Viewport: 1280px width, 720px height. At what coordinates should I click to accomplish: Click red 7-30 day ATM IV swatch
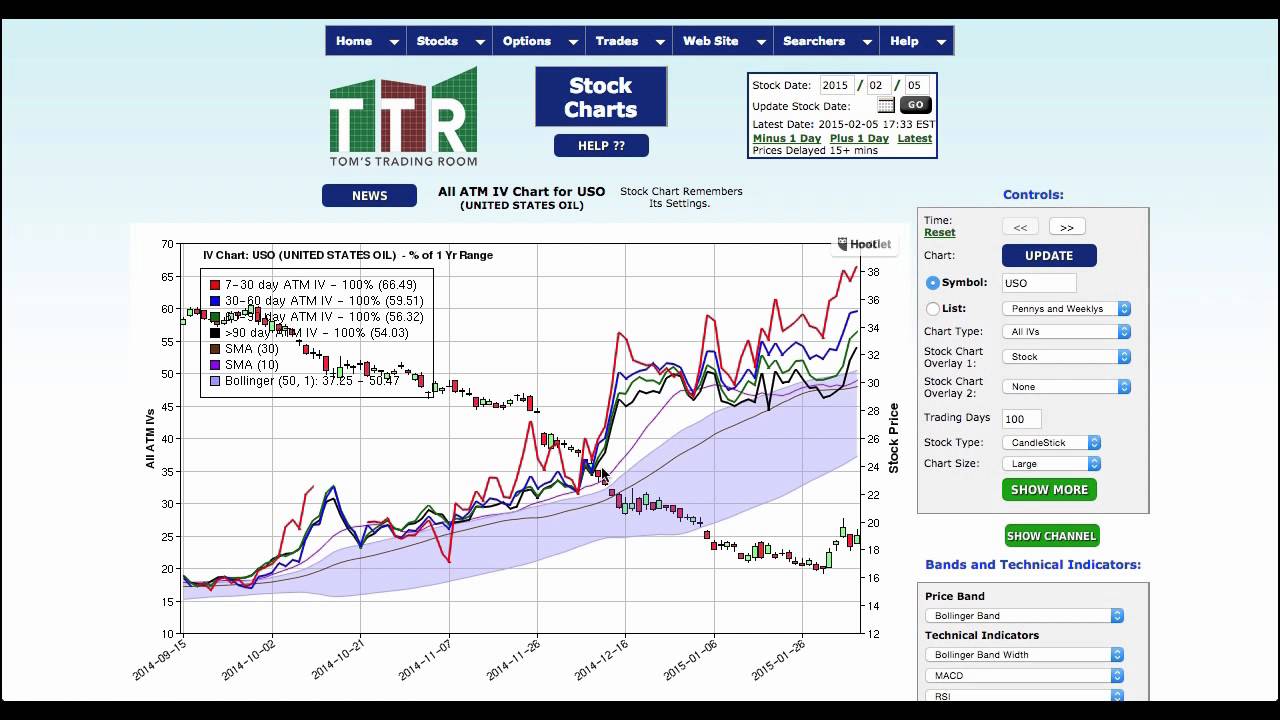pyautogui.click(x=215, y=285)
